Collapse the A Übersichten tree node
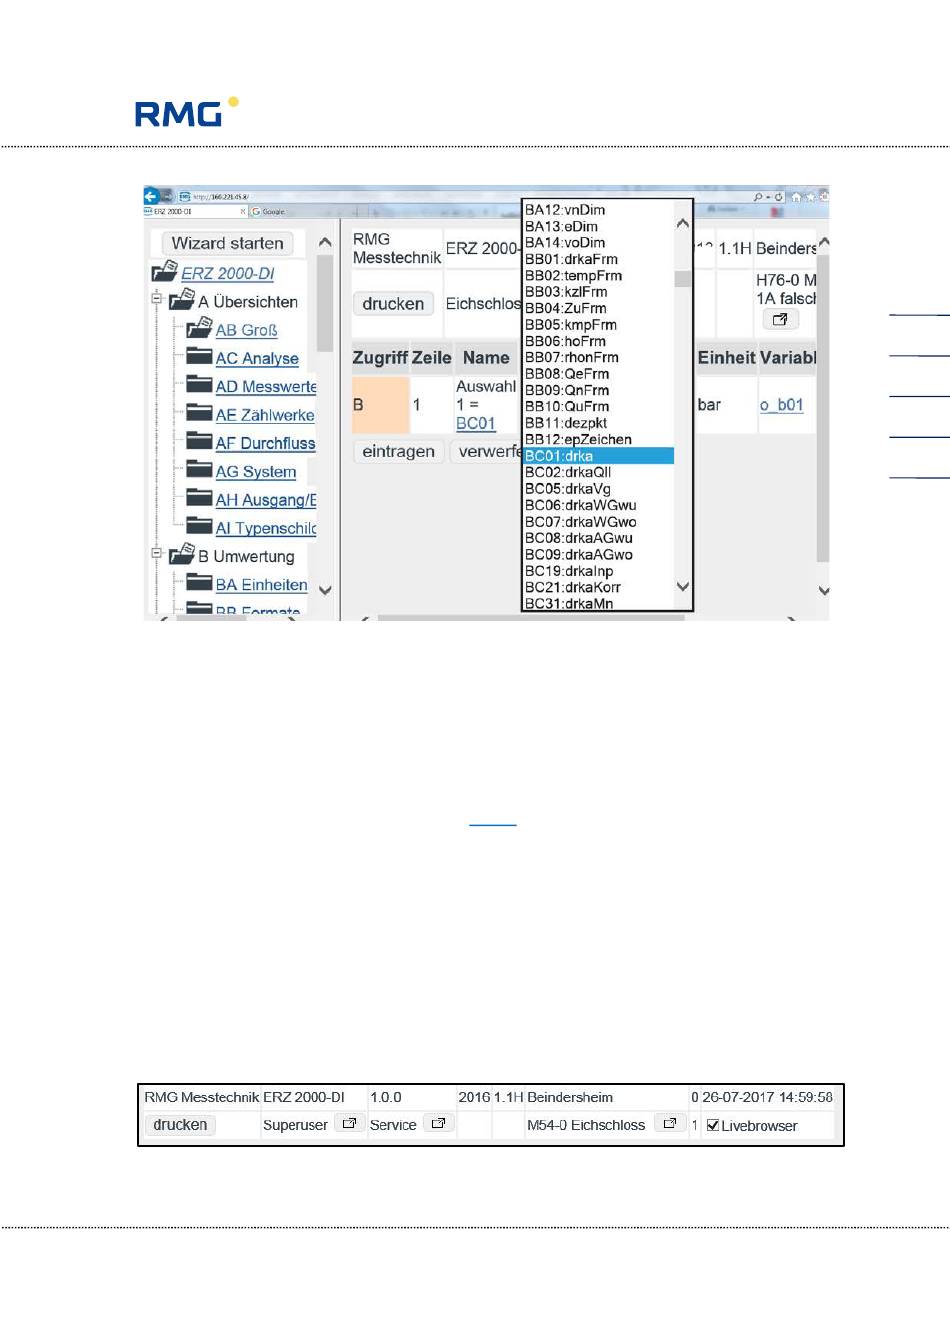 click(x=156, y=299)
